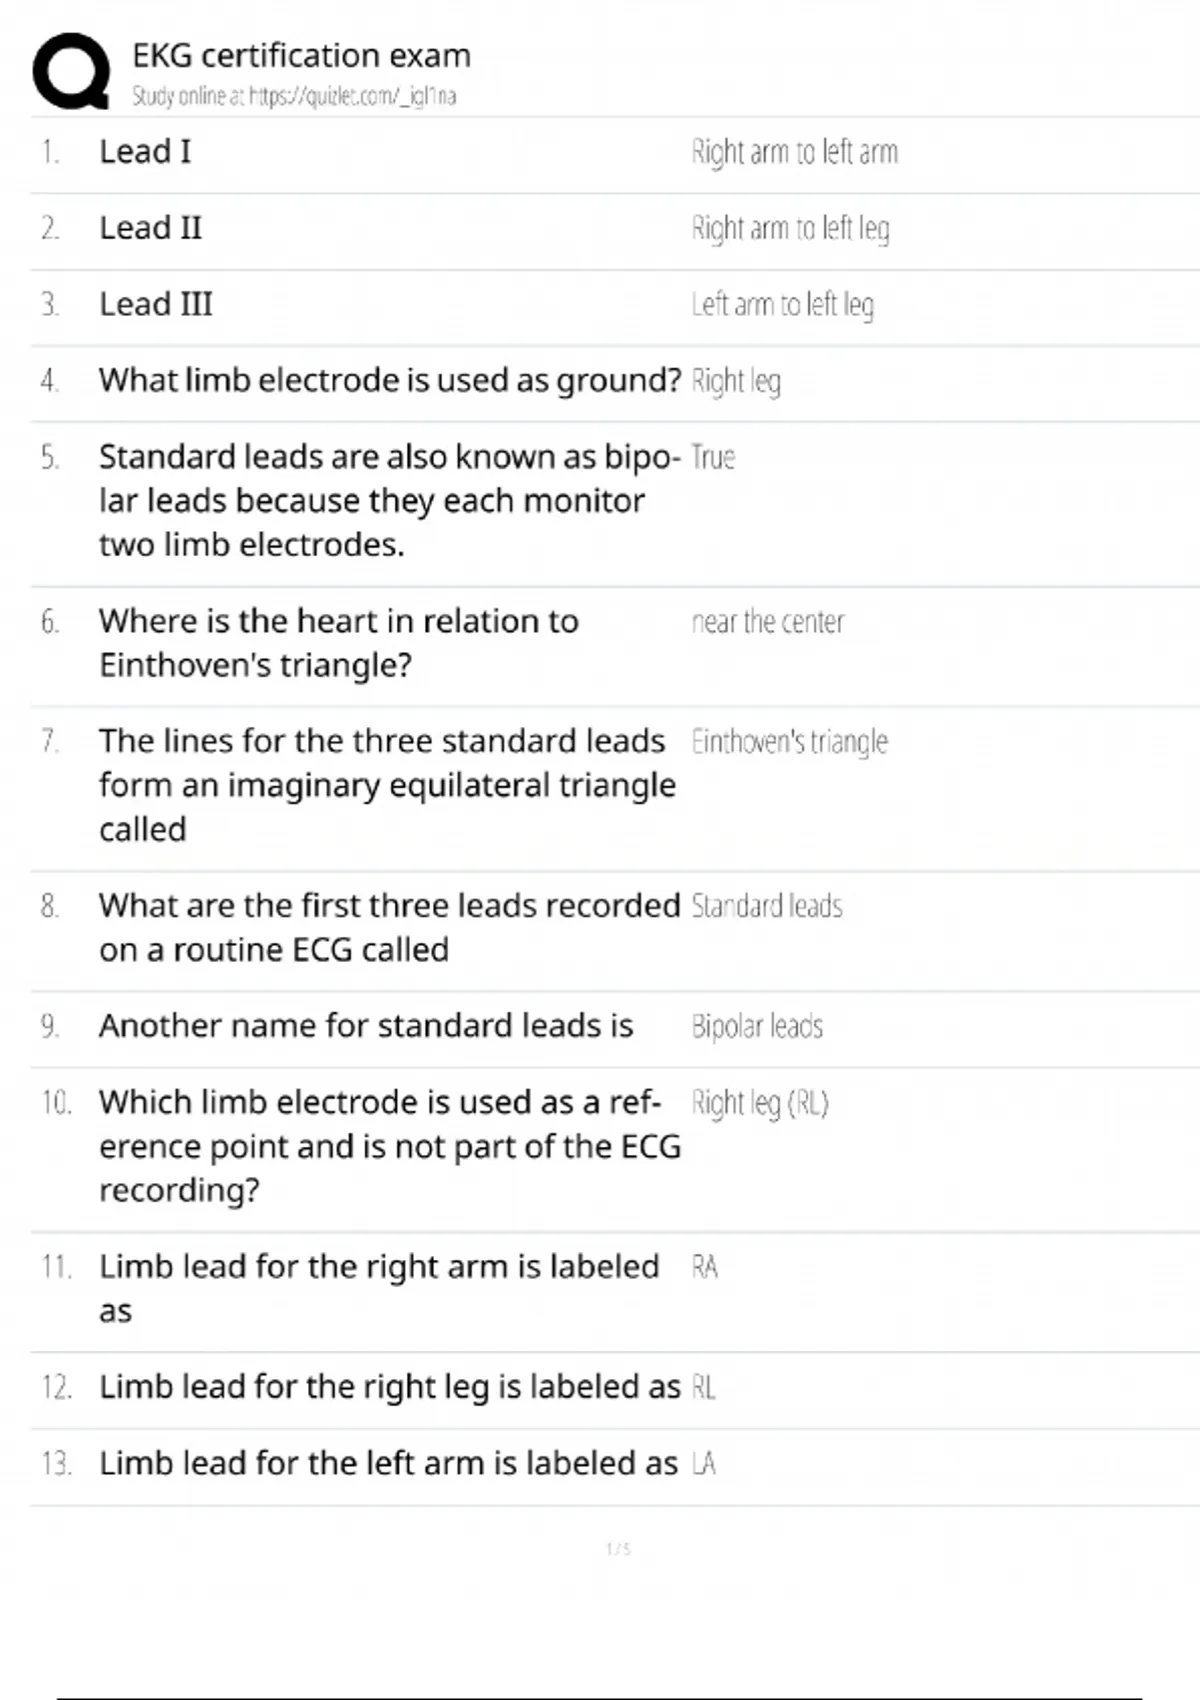Click the ground electrode question text
The width and height of the screenshot is (1200, 1700).
tap(389, 380)
